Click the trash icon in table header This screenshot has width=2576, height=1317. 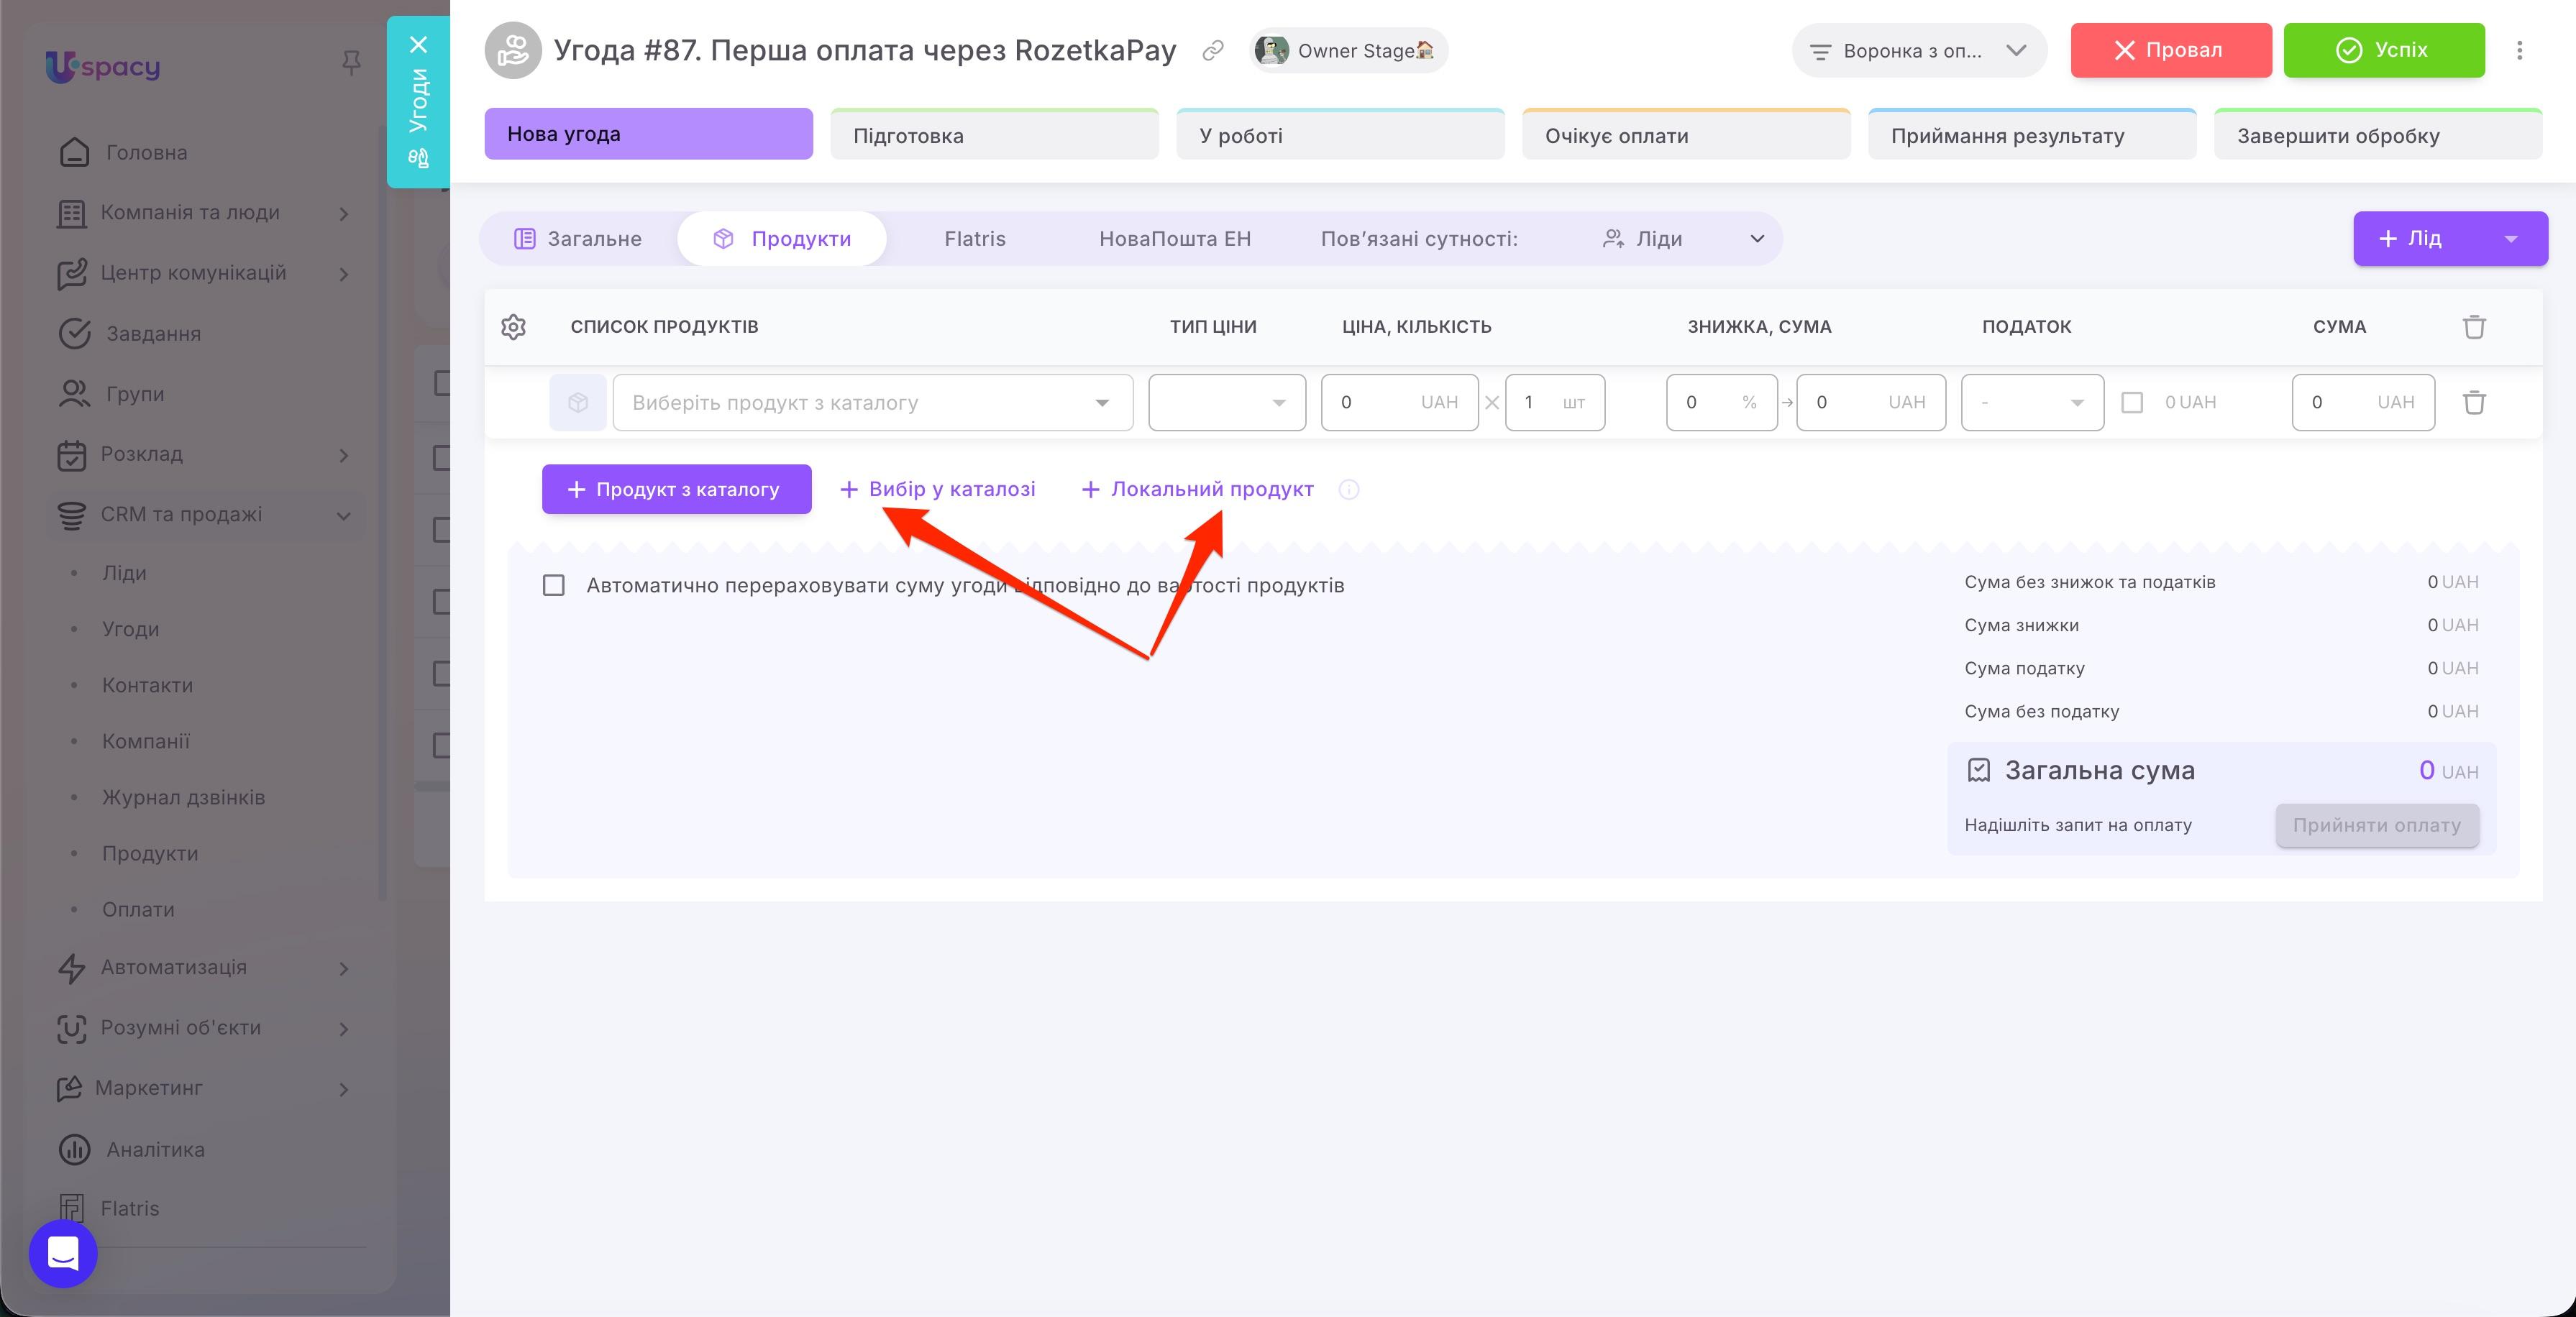click(x=2474, y=326)
